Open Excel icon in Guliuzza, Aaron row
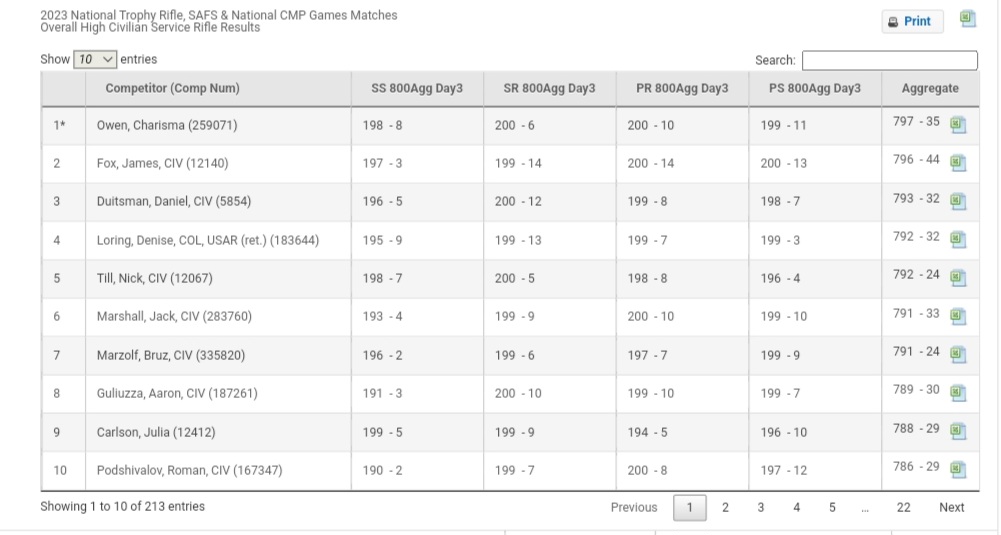Image resolution: width=1001 pixels, height=535 pixels. click(x=958, y=393)
